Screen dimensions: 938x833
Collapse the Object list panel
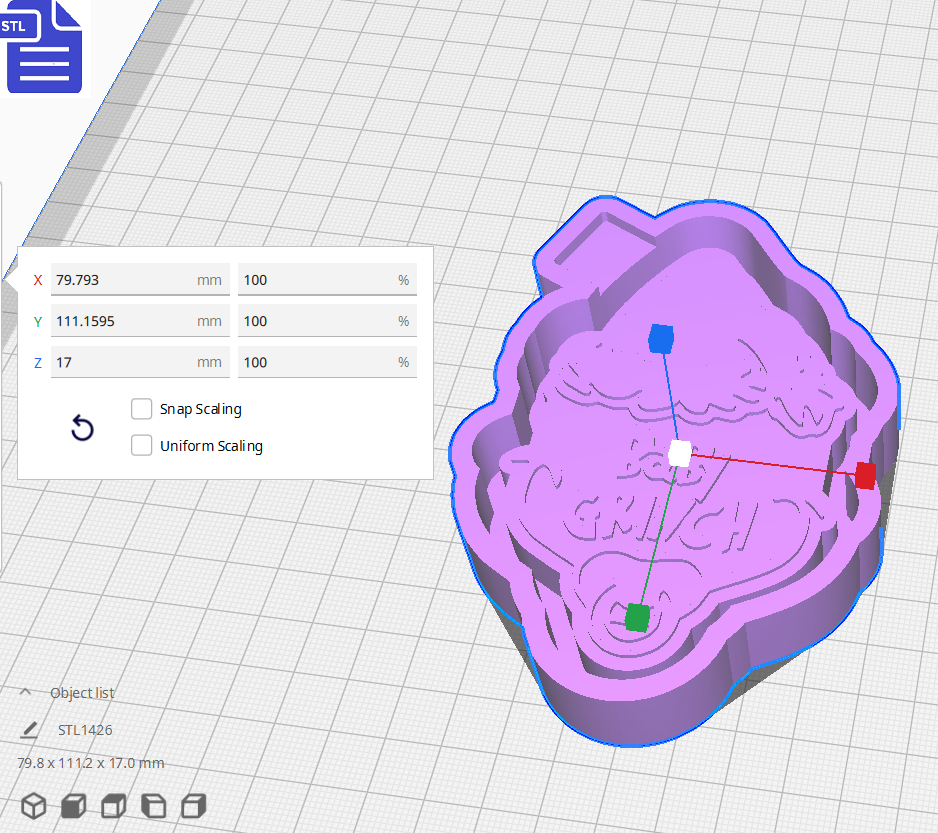[25, 691]
